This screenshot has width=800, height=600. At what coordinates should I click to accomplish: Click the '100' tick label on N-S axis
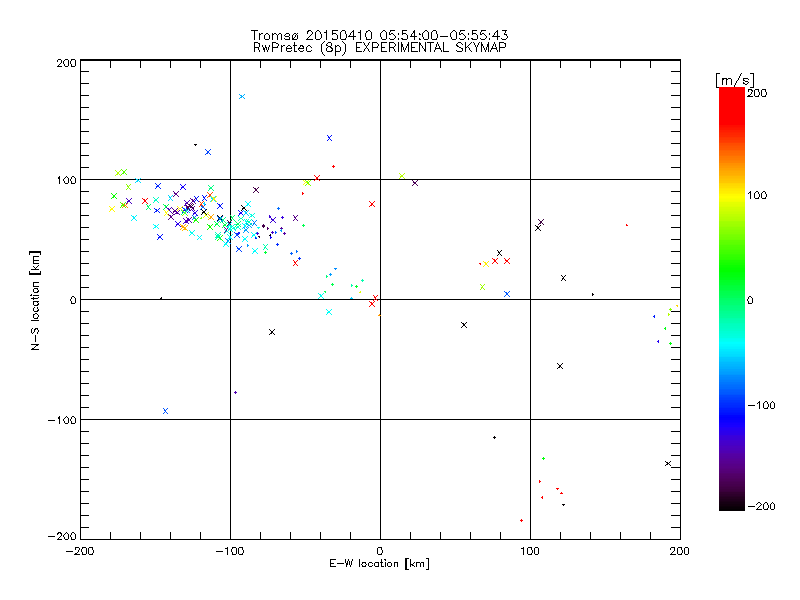click(66, 180)
